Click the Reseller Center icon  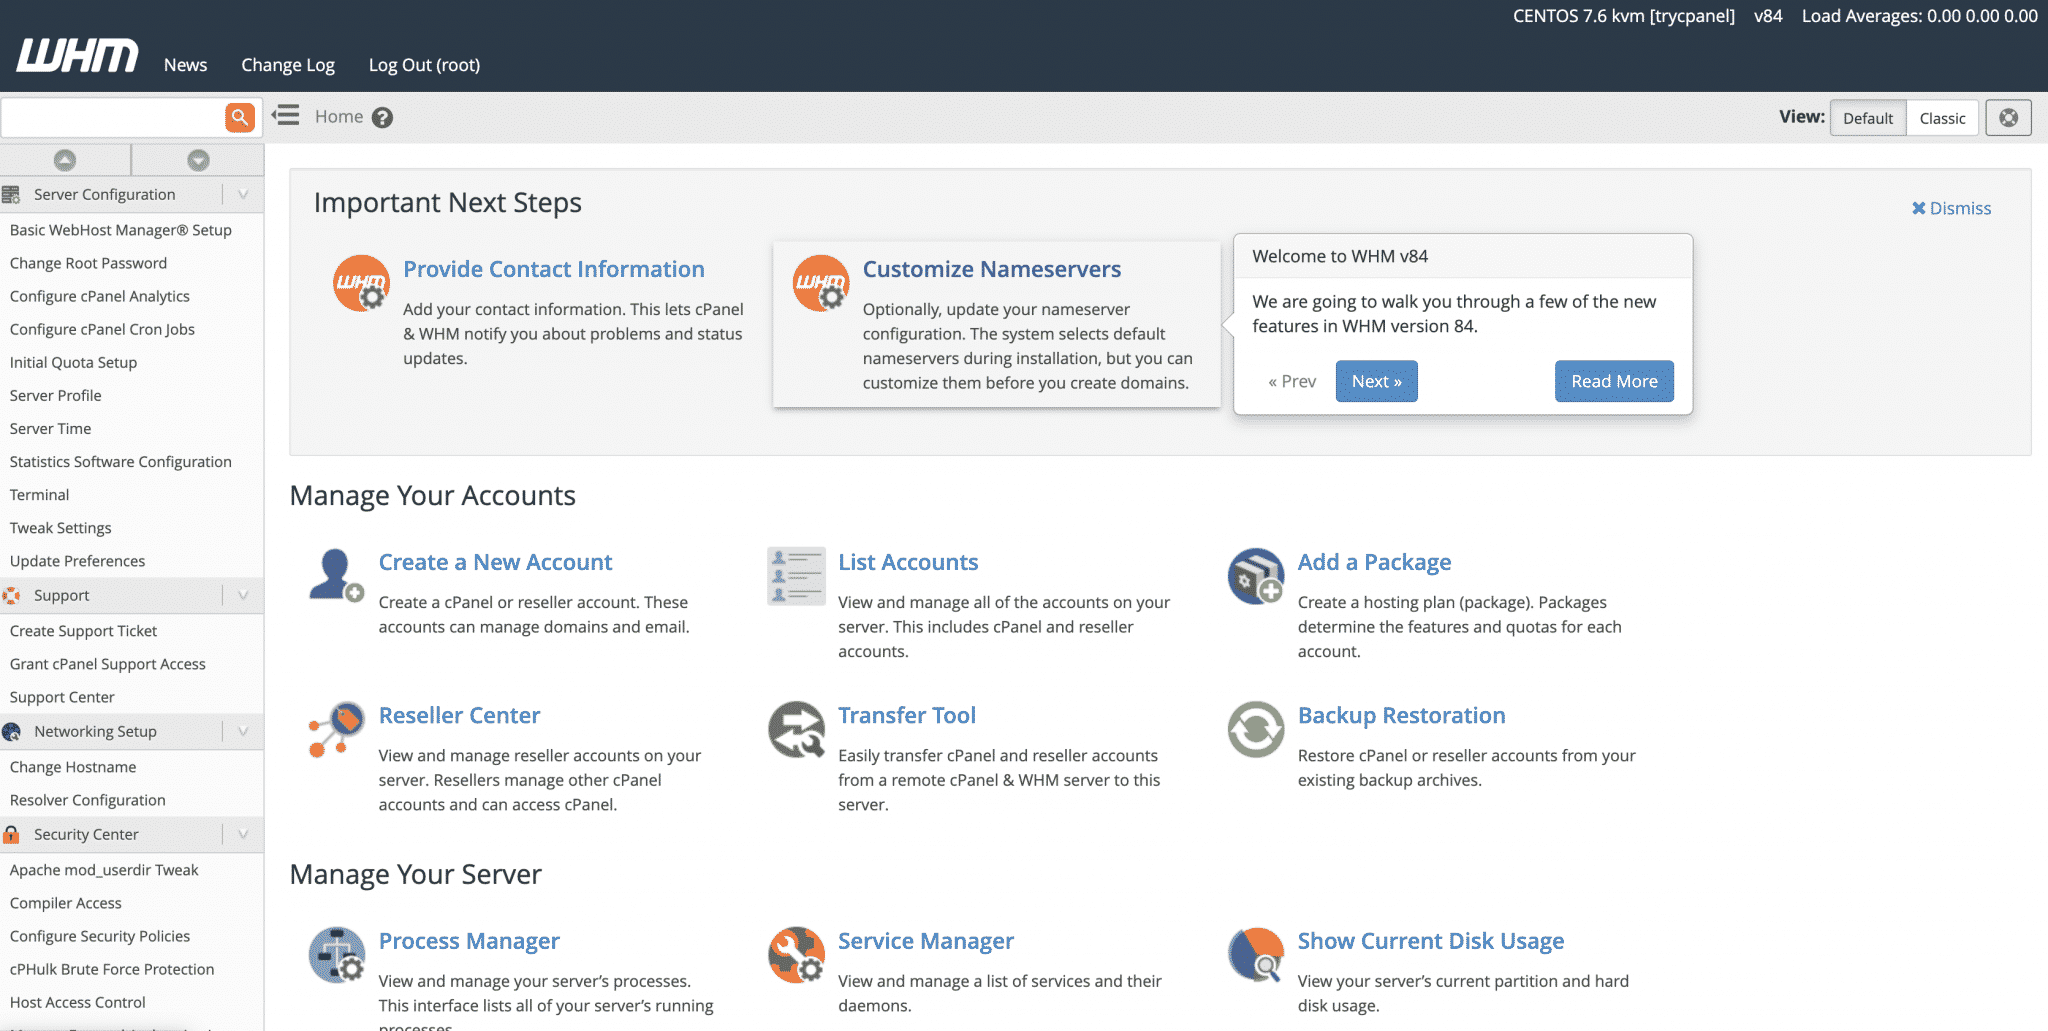pyautogui.click(x=336, y=729)
